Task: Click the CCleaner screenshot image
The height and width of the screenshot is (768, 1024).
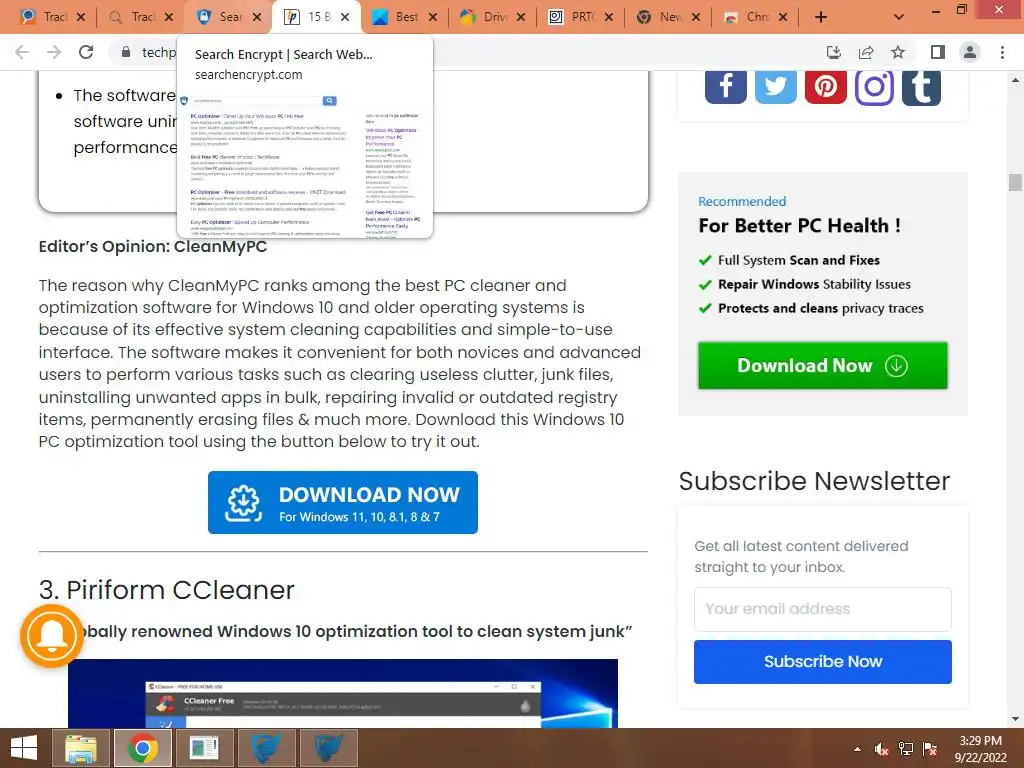Action: click(x=343, y=694)
